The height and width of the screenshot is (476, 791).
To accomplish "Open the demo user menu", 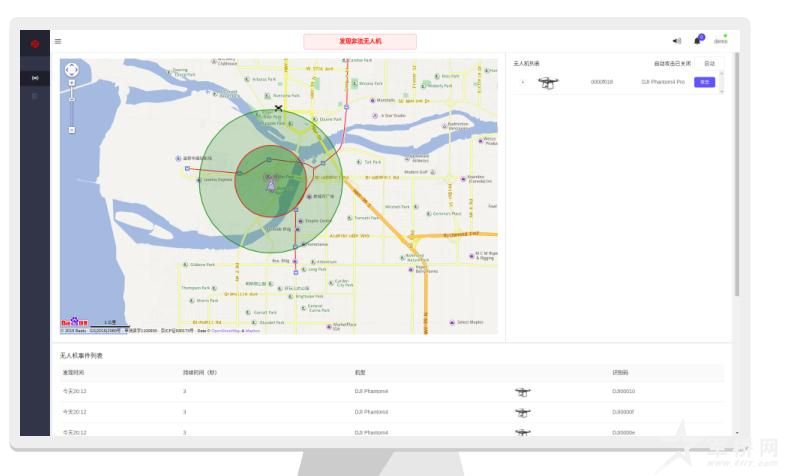I will coord(720,41).
